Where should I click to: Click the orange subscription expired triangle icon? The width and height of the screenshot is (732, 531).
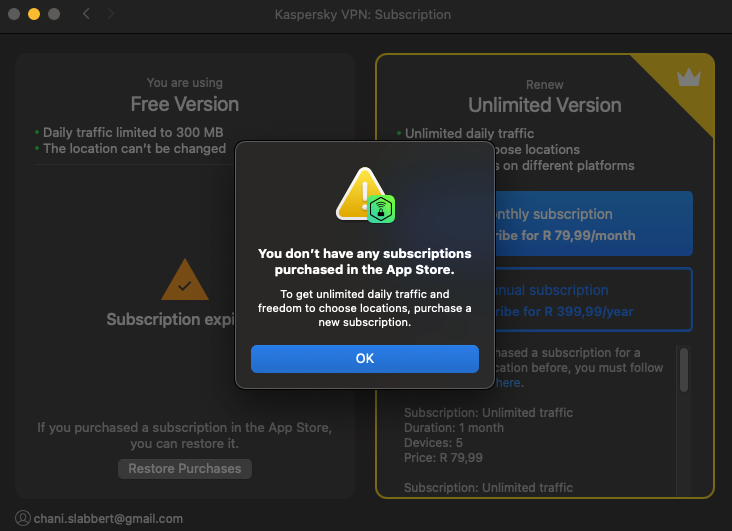point(185,280)
